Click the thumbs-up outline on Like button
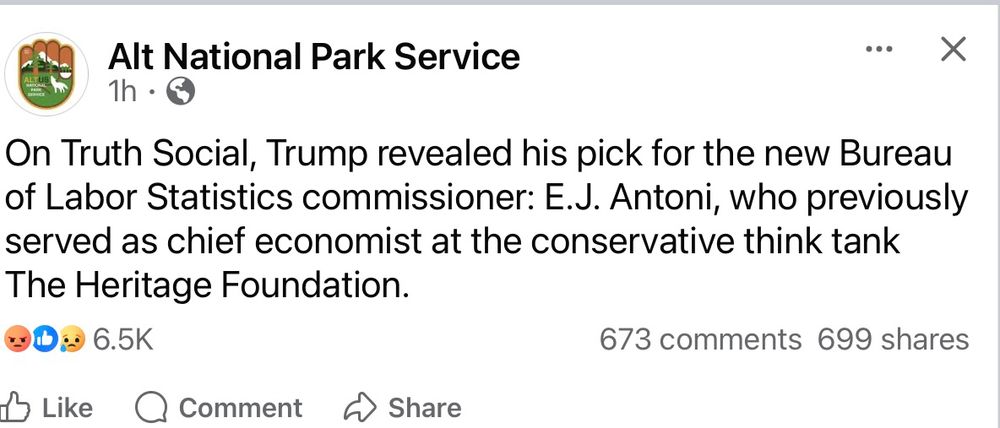This screenshot has width=1000, height=428. point(14,408)
